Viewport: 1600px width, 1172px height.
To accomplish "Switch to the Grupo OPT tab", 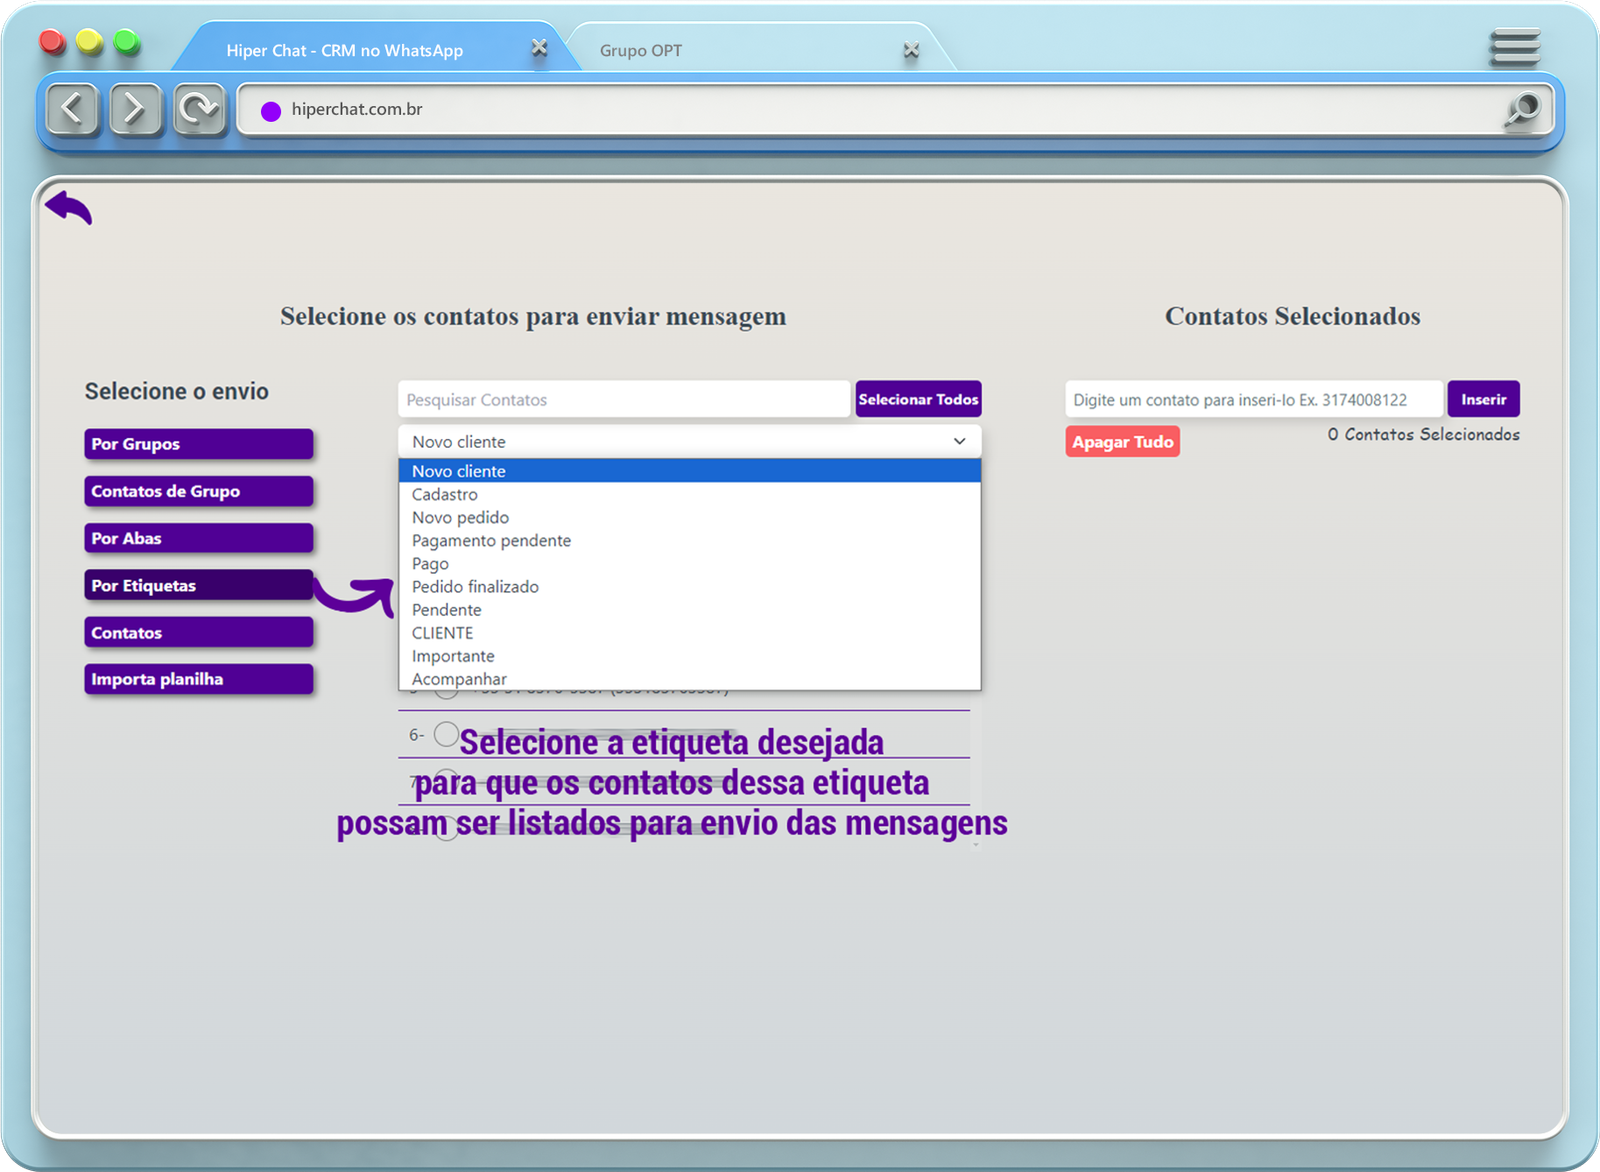I will (x=641, y=50).
